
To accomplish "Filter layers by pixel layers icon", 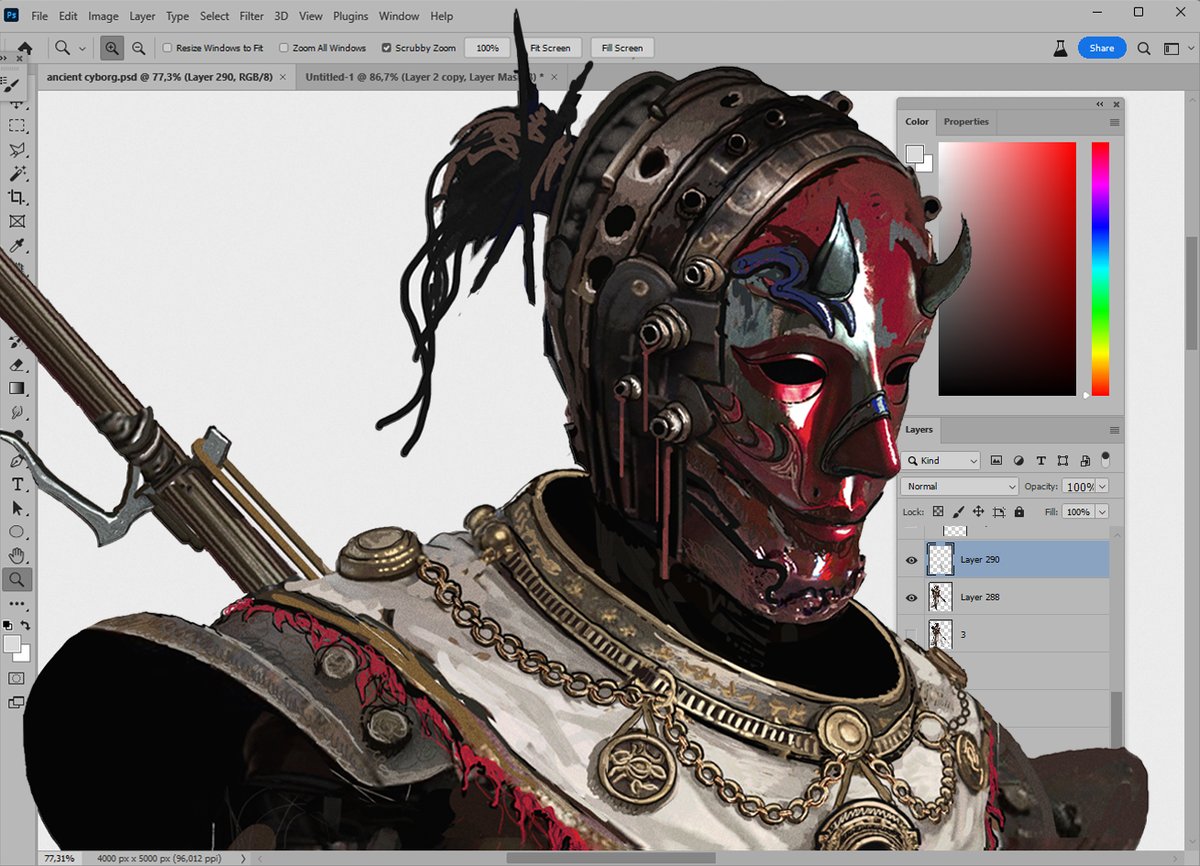I will pos(996,461).
